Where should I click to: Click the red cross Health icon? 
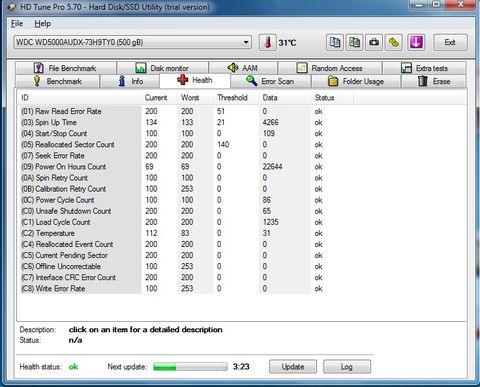coord(182,80)
